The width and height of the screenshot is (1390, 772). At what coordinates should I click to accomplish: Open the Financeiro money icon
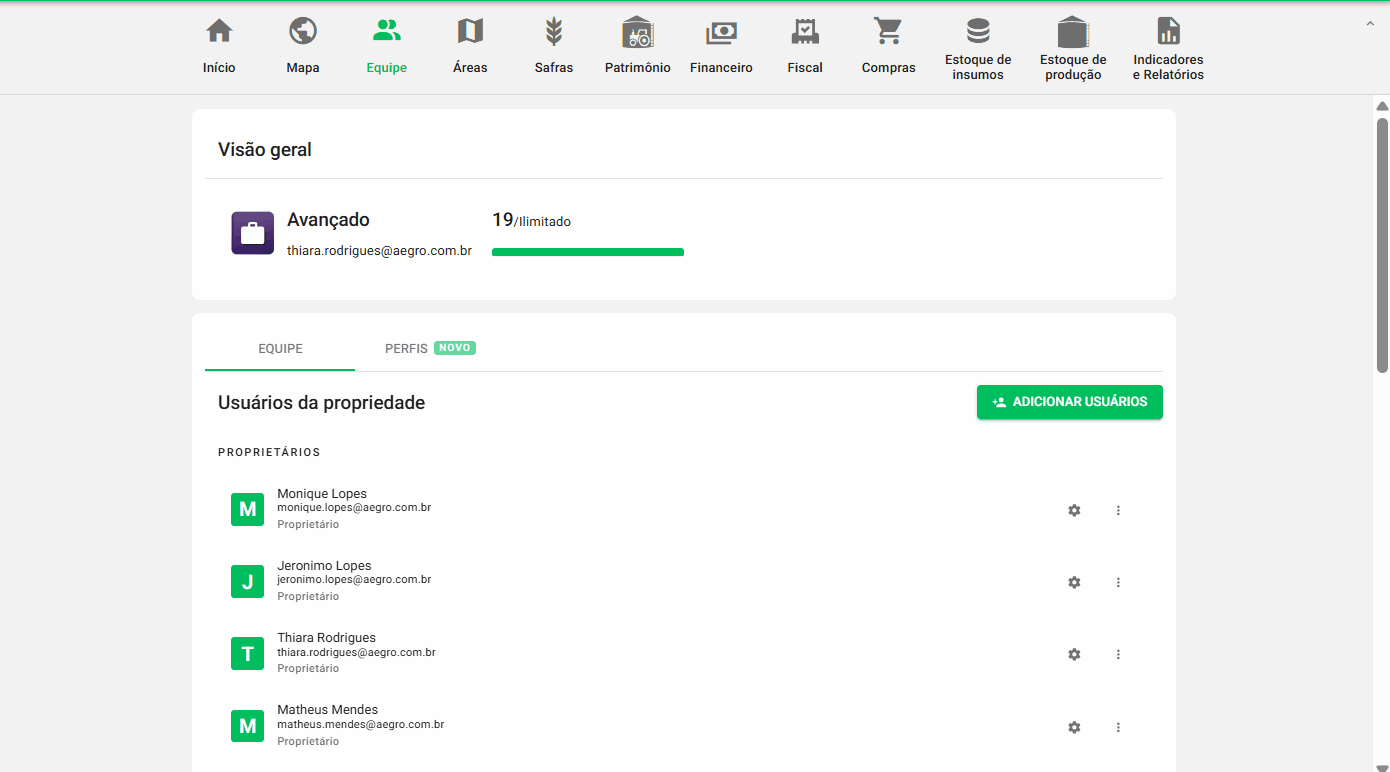pos(721,30)
